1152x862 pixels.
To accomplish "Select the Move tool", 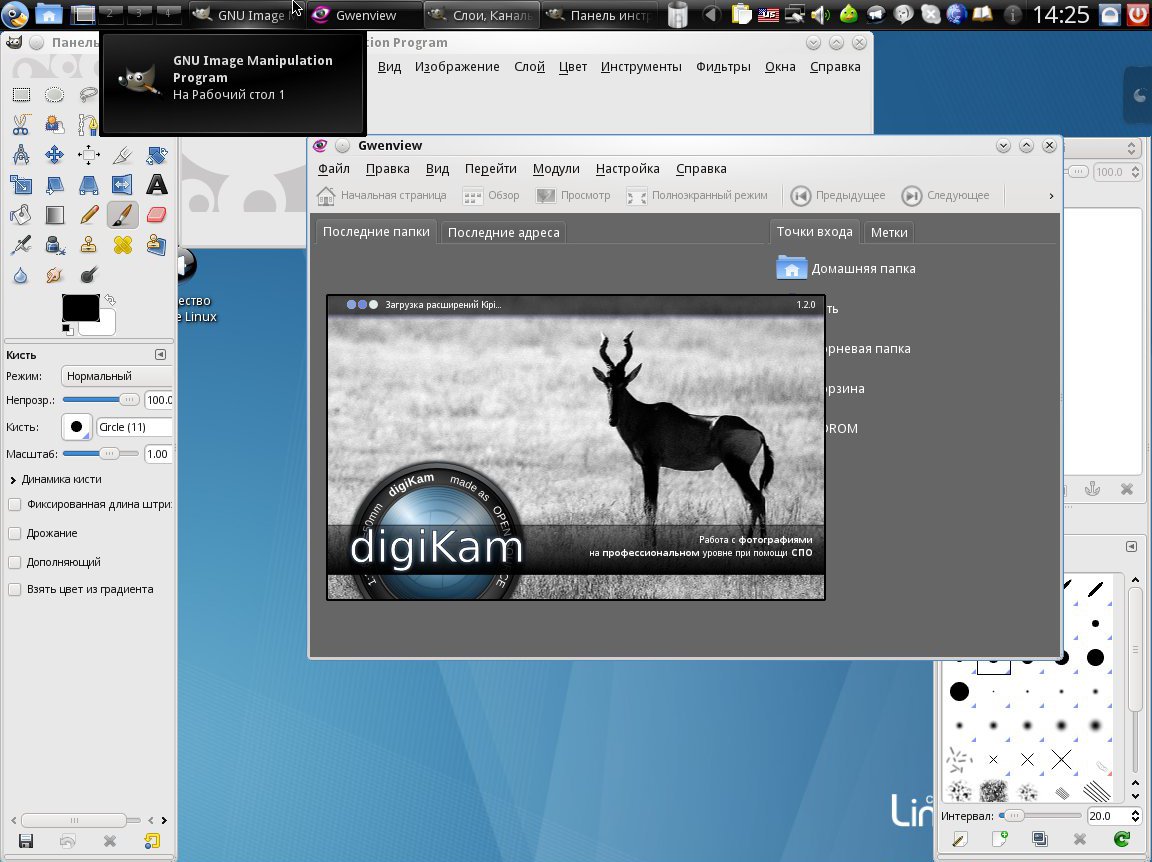I will tap(55, 155).
